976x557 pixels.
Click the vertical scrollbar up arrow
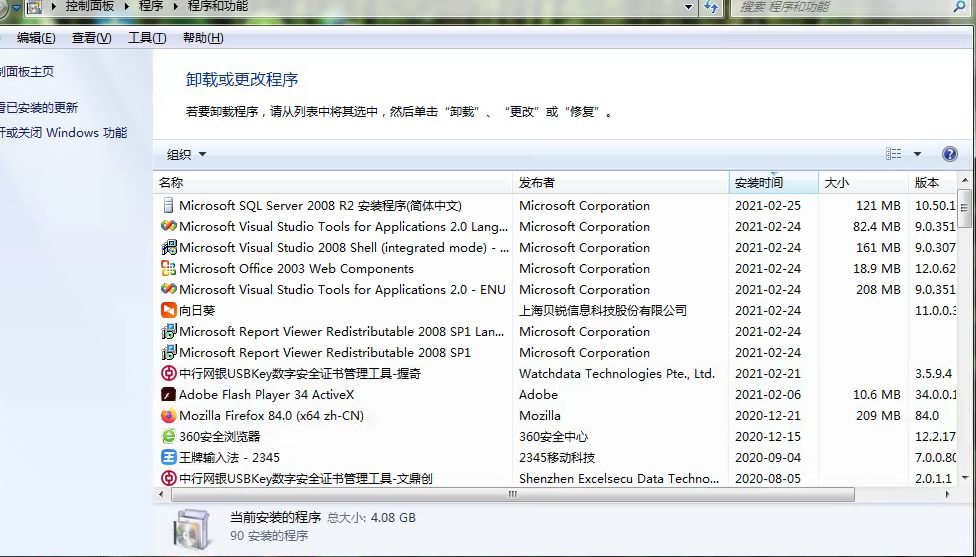[965, 180]
